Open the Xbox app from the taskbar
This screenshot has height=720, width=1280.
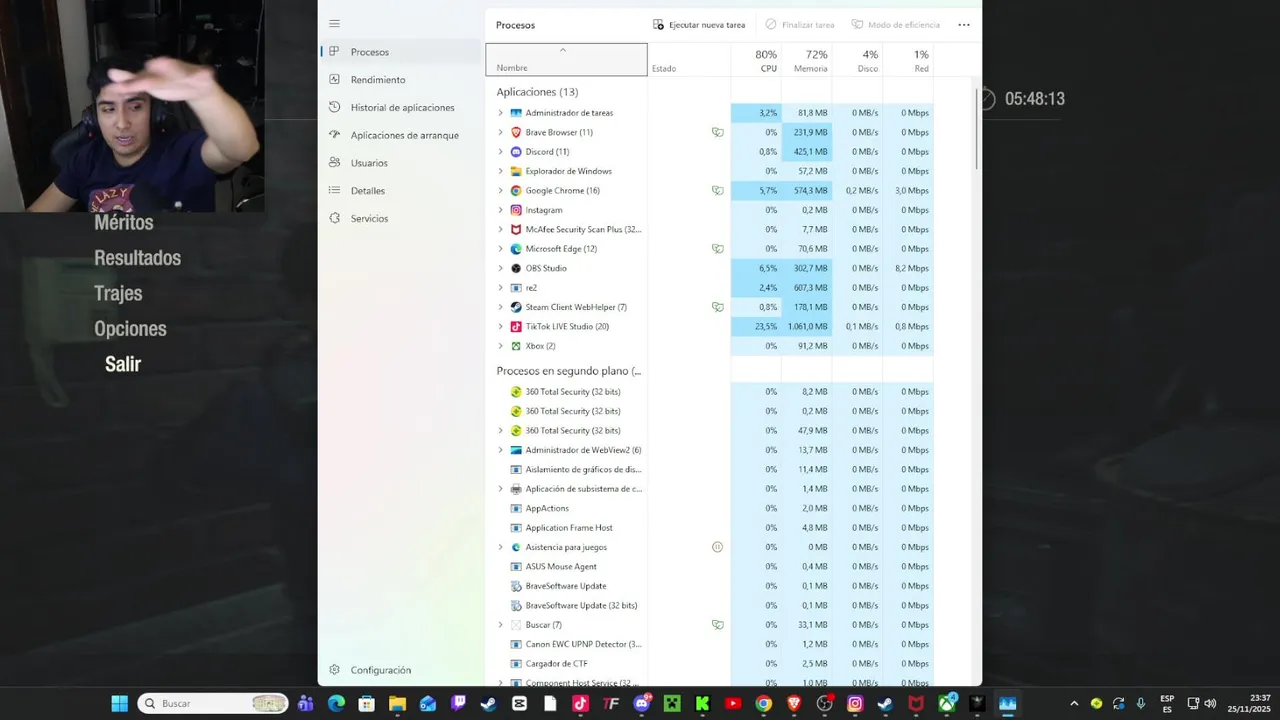(x=946, y=703)
